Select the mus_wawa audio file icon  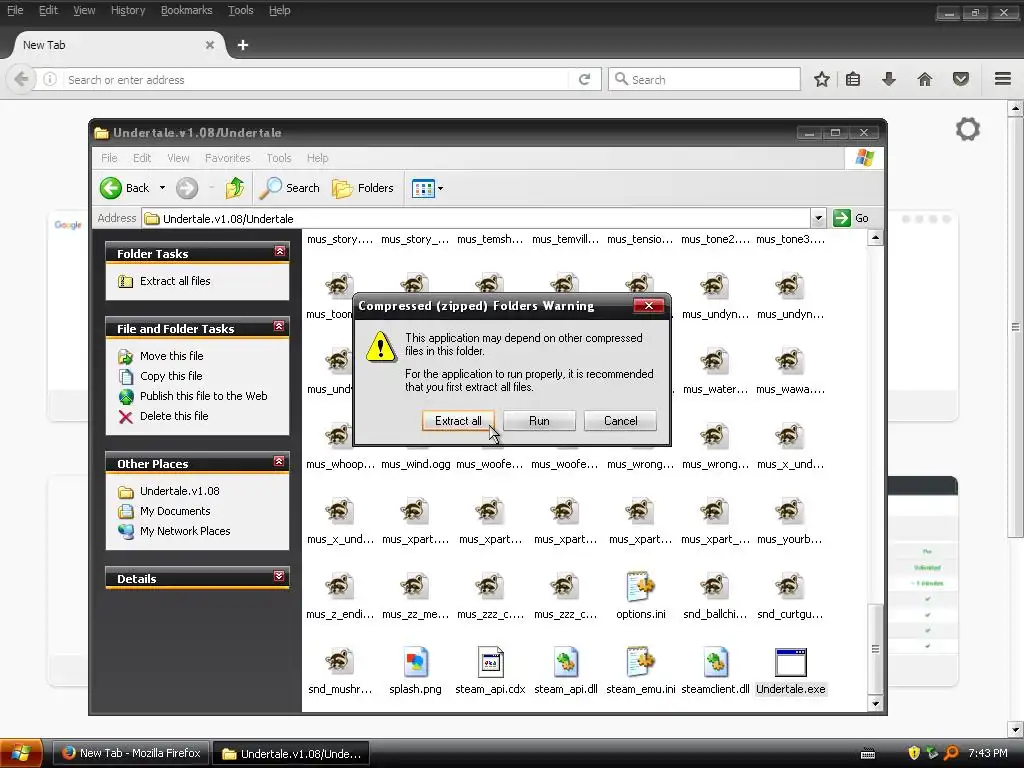790,362
